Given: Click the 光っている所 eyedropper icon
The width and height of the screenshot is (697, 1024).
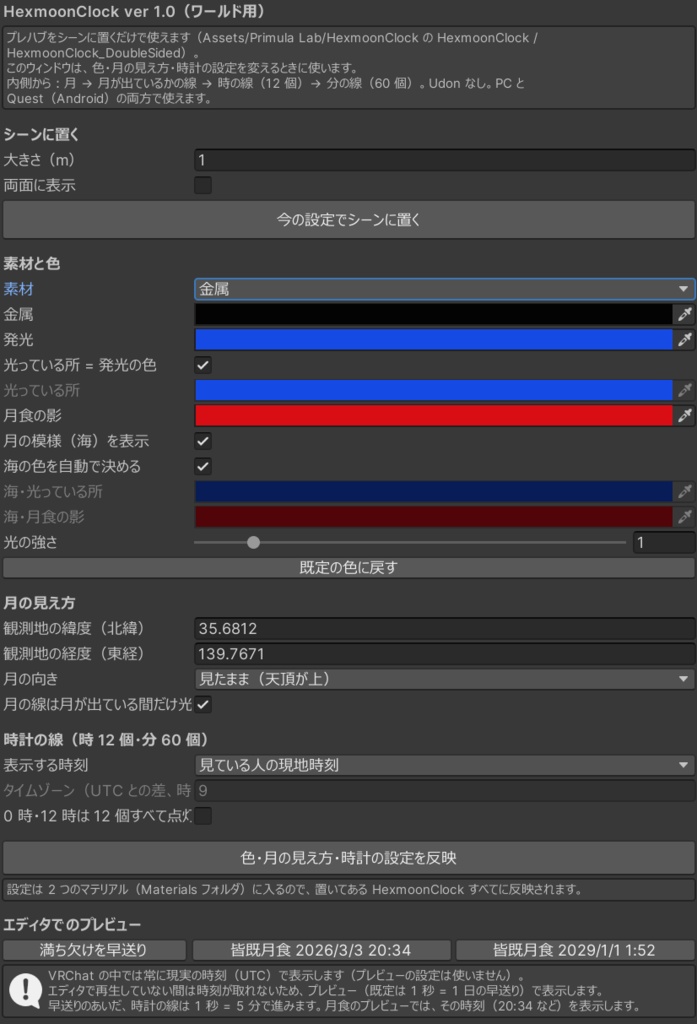Looking at the screenshot, I should 684,391.
